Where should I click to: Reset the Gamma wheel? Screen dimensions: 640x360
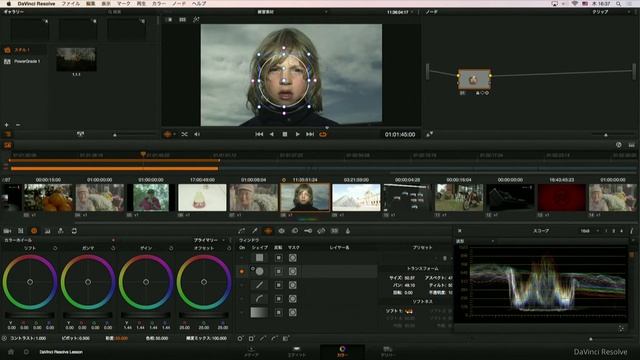pos(113,248)
